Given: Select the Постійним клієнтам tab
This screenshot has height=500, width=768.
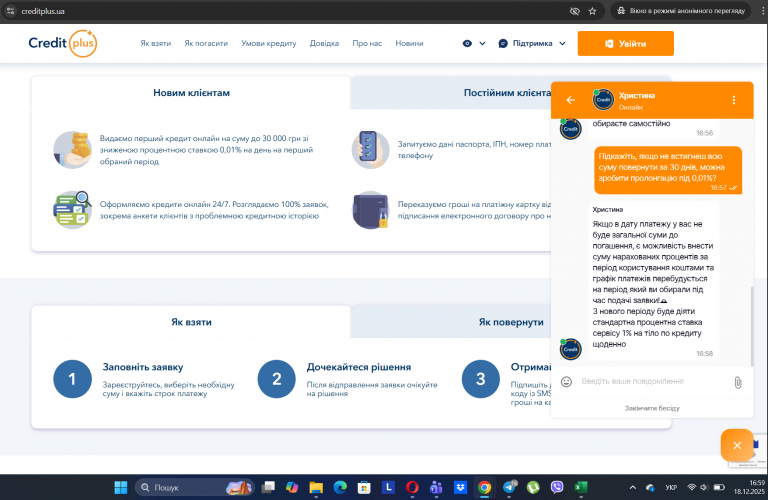Looking at the screenshot, I should (507, 93).
